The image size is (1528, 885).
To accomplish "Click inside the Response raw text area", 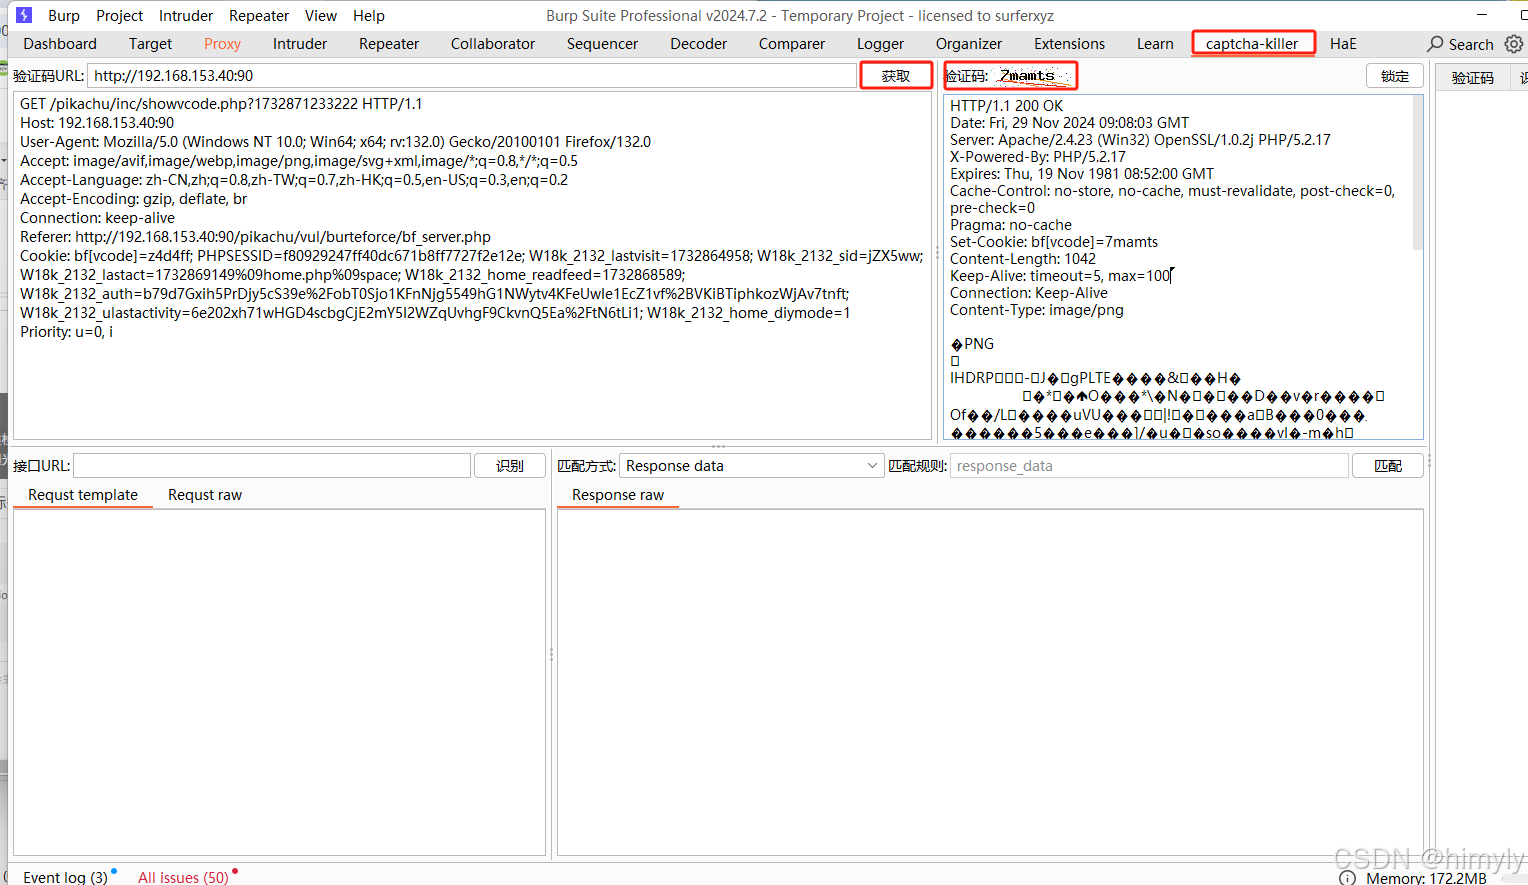I will pyautogui.click(x=990, y=682).
